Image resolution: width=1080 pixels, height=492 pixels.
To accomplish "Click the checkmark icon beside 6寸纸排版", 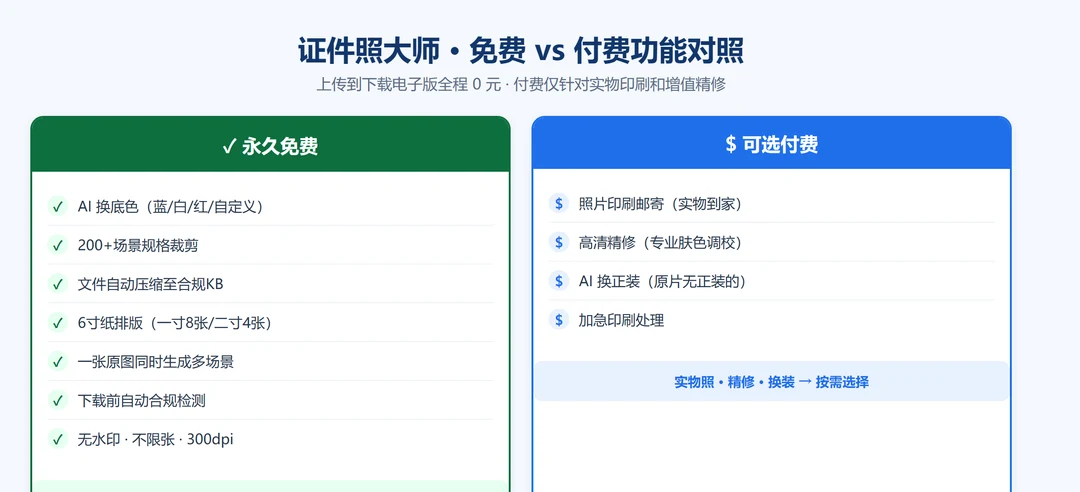I will (58, 322).
